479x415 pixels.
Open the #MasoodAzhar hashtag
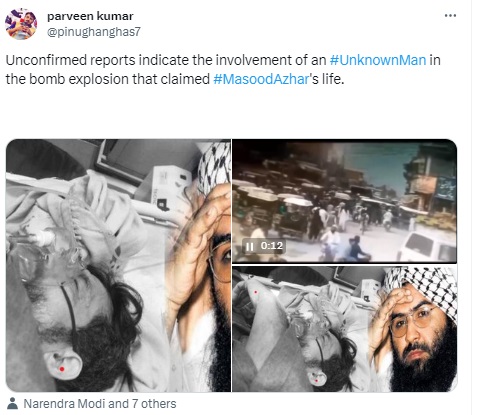point(261,79)
